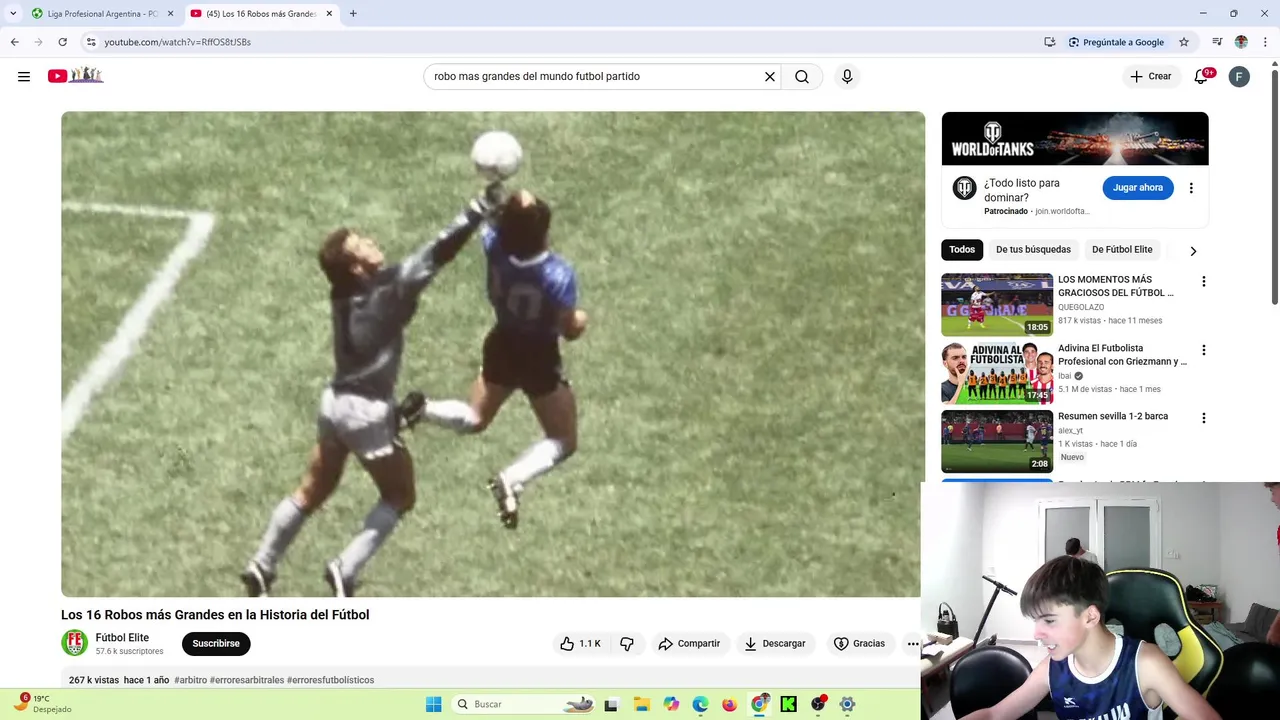Click the taskbar Buscar search box
Screen dimensions: 1280x720
(x=525, y=704)
